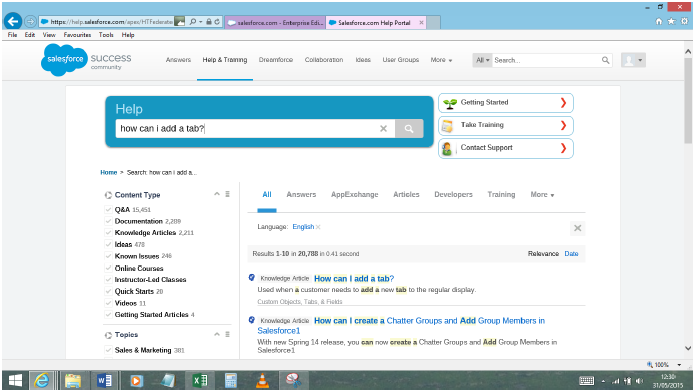Switch to the Answers results tab
694x392 pixels.
(x=301, y=195)
